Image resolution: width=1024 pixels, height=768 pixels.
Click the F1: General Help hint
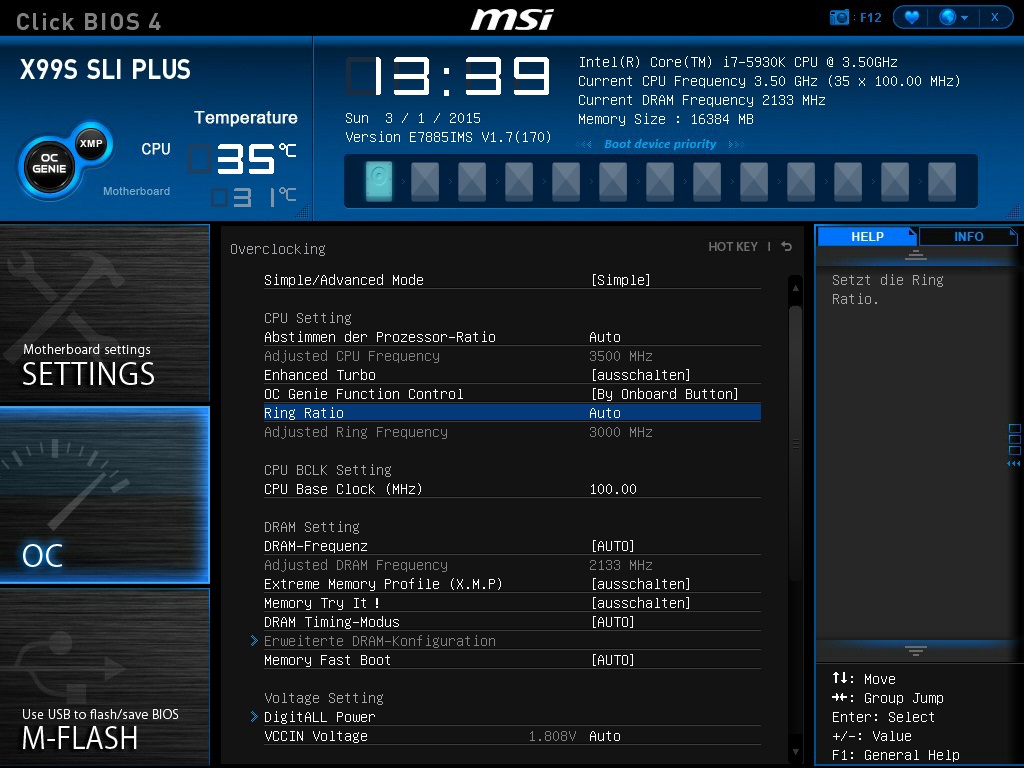click(895, 755)
